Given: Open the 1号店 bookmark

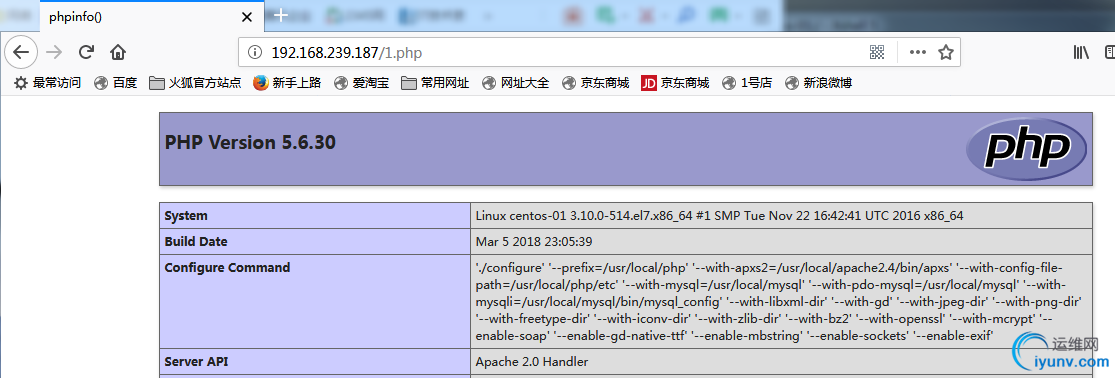Looking at the screenshot, I should pyautogui.click(x=747, y=83).
